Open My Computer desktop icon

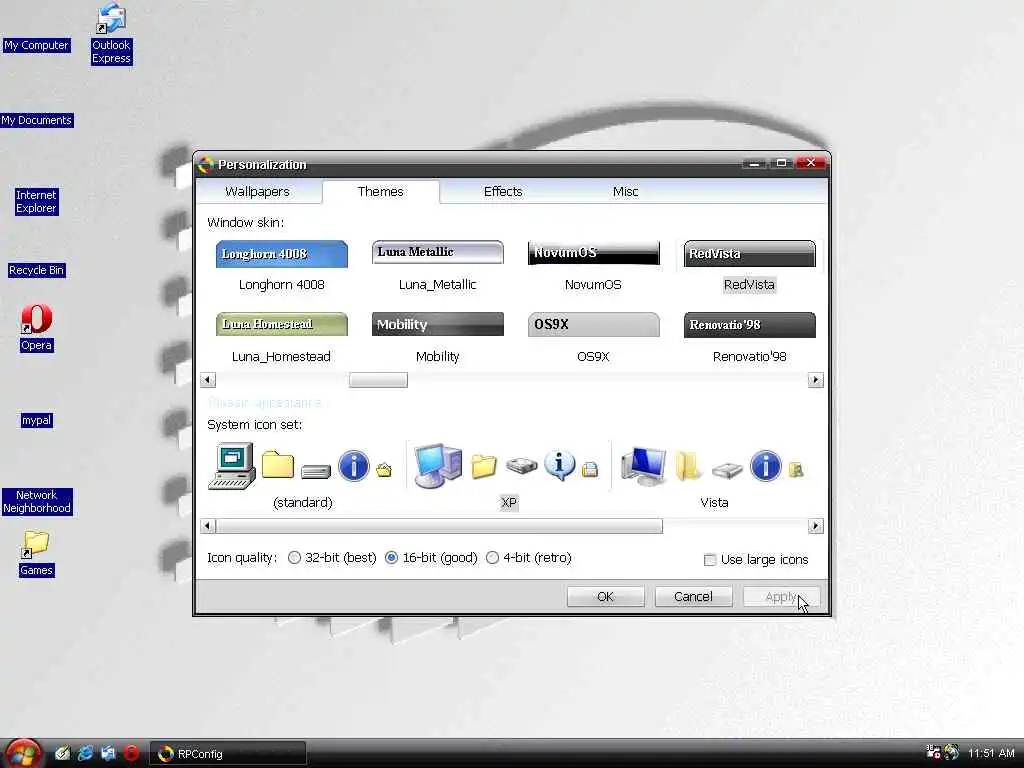[37, 45]
